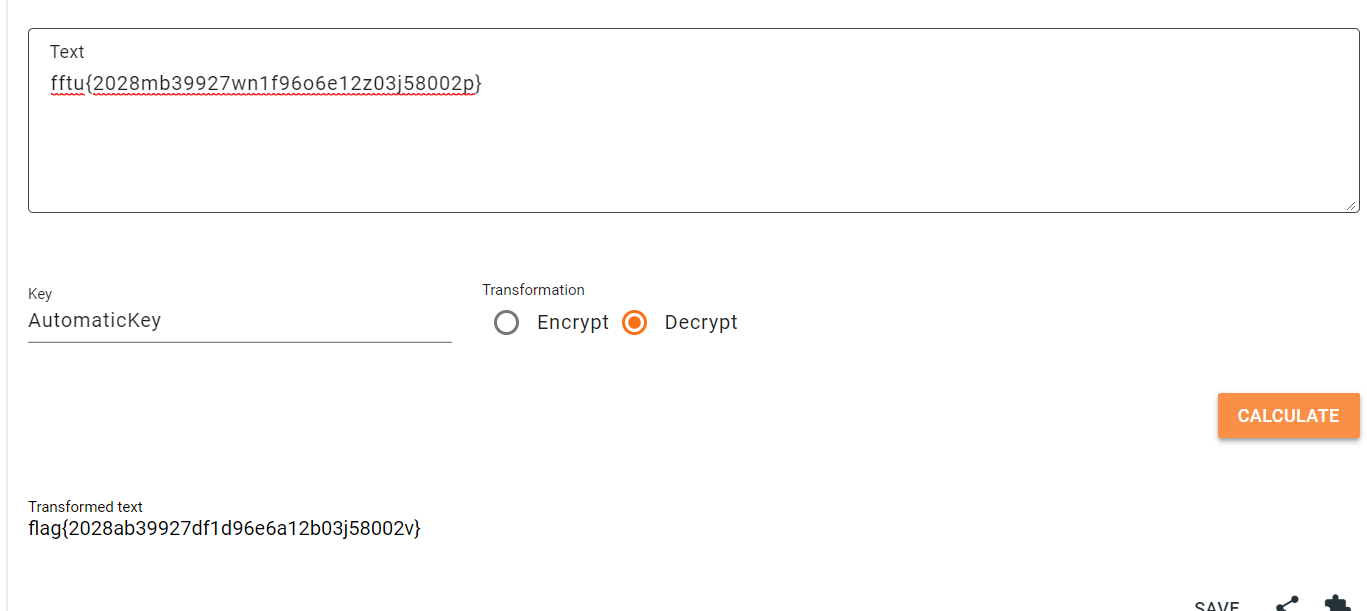The image size is (1367, 611).
Task: Click the SAVE button
Action: [1217, 606]
